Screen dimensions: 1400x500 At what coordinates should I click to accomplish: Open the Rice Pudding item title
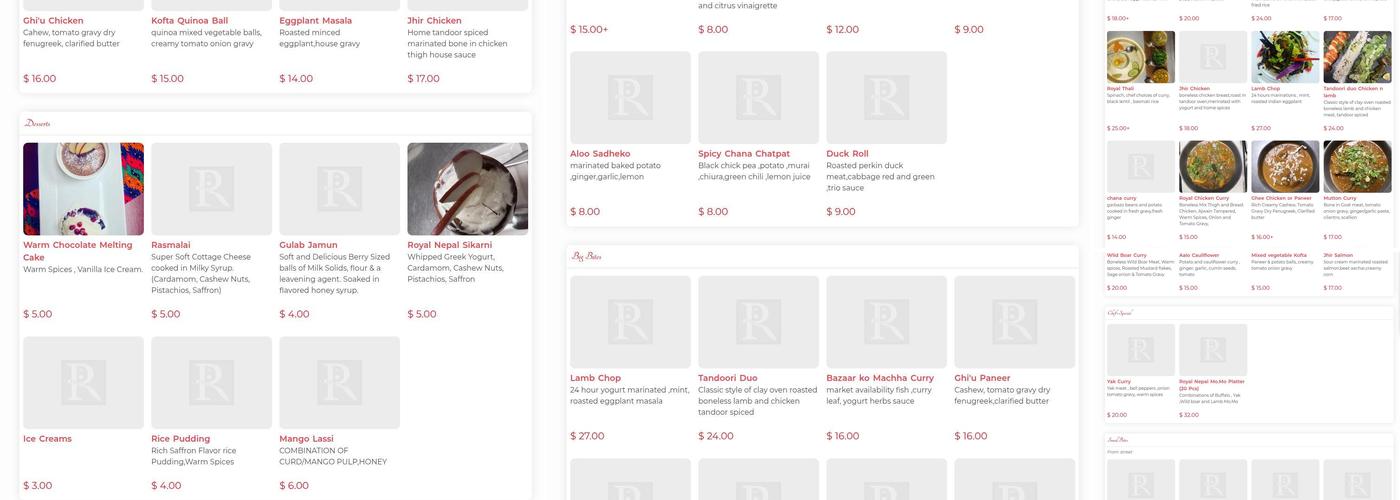tap(180, 439)
